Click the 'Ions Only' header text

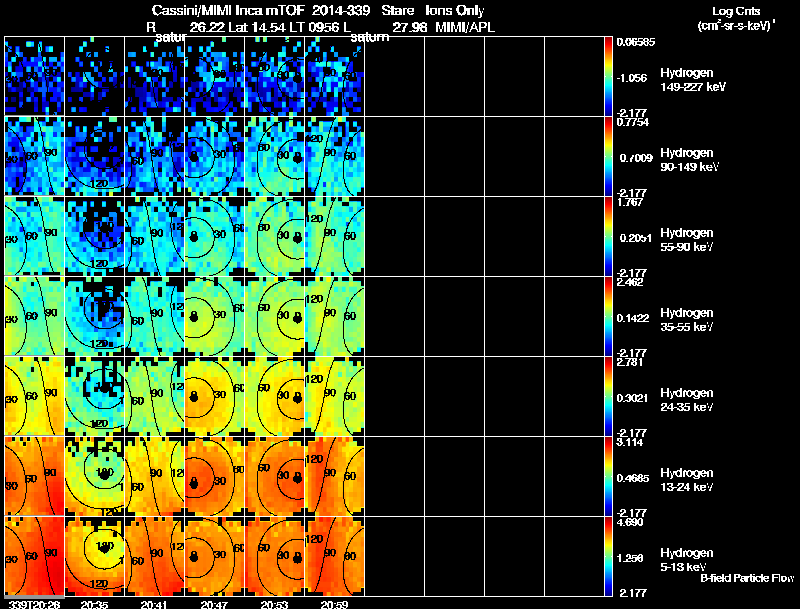[x=455, y=11]
